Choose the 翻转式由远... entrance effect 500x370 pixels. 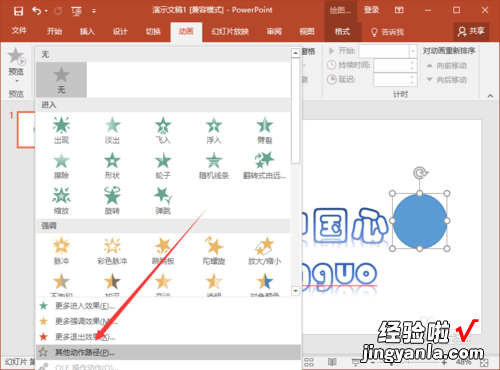coord(265,166)
